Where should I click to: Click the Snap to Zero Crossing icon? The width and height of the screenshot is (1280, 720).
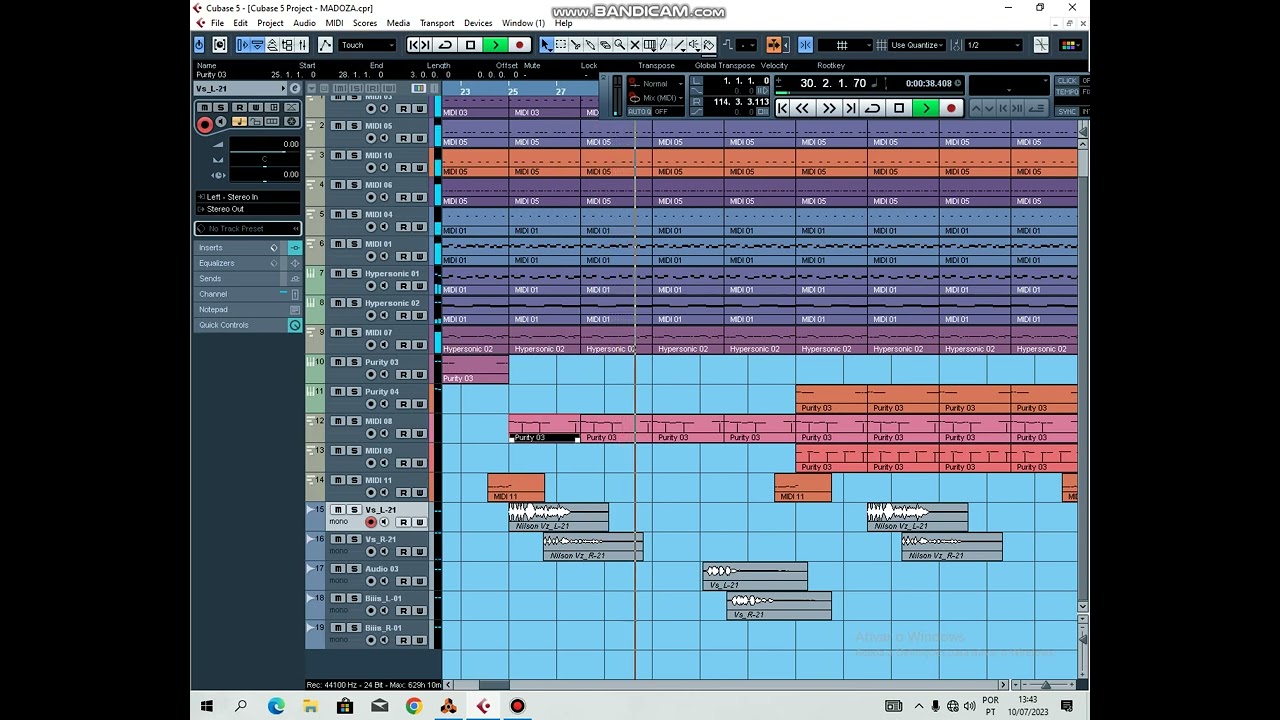1041,45
